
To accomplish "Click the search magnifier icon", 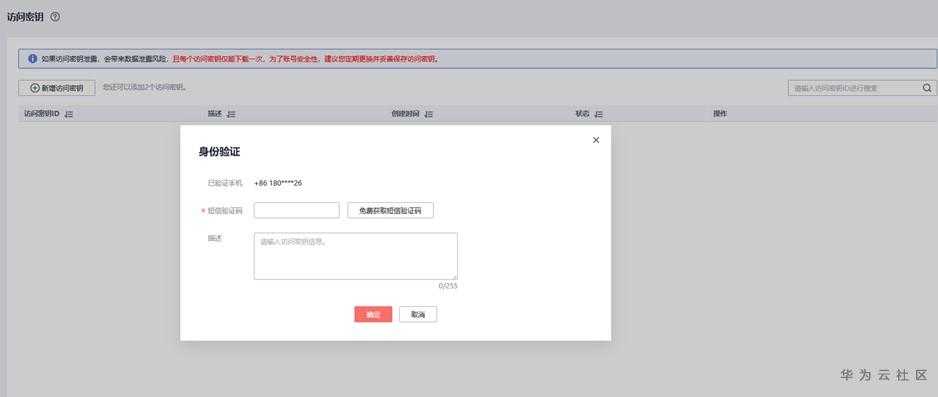I will (x=927, y=88).
